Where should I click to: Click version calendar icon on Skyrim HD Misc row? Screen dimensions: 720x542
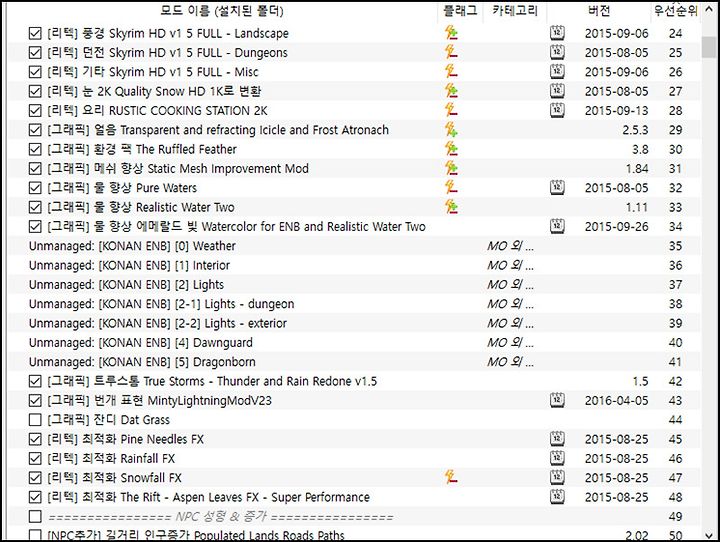click(557, 72)
